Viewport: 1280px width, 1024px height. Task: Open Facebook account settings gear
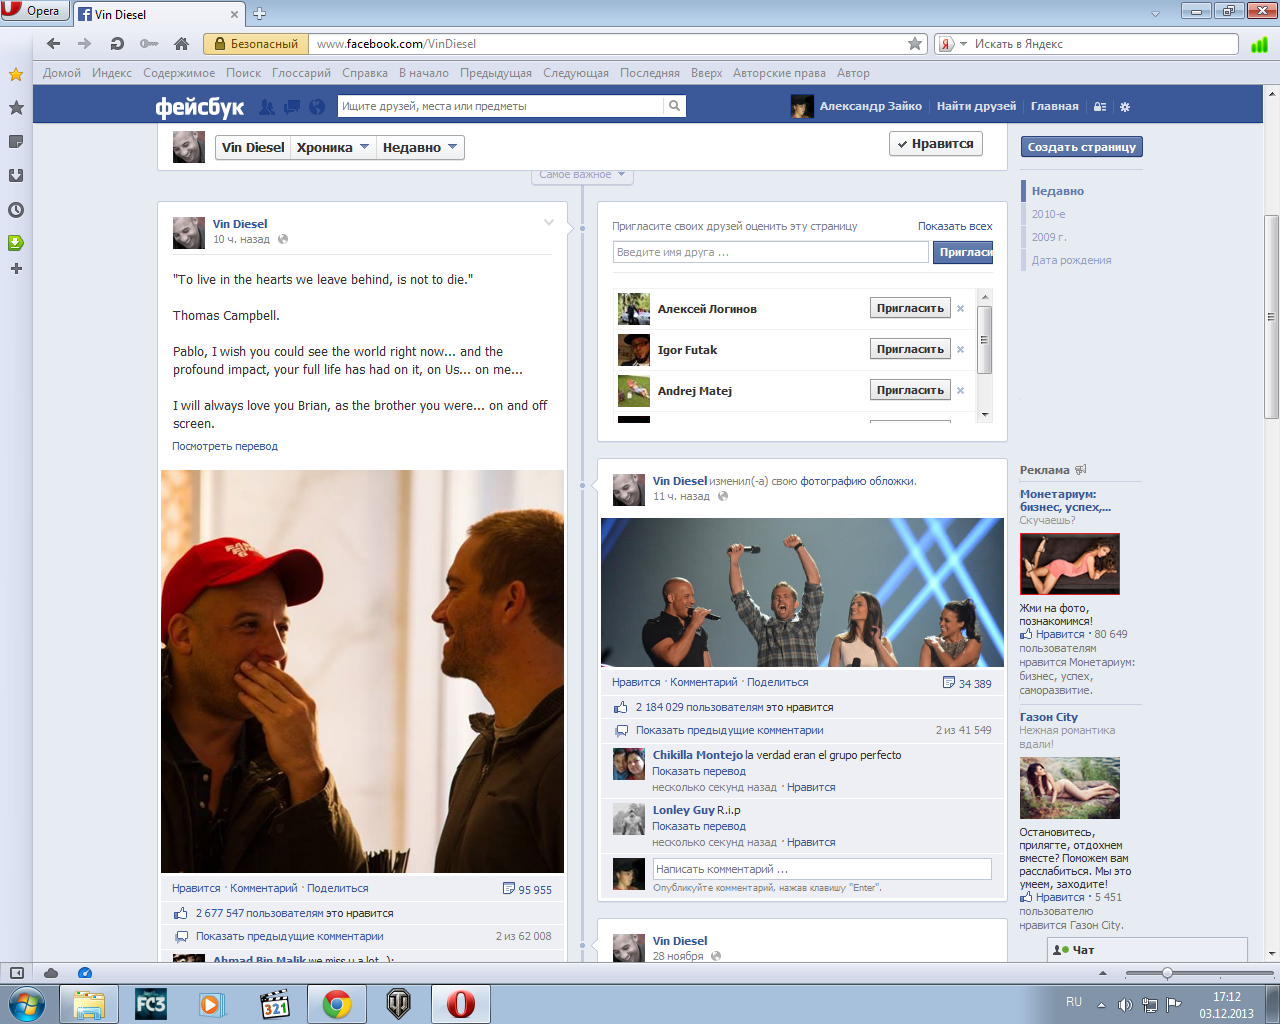1124,107
